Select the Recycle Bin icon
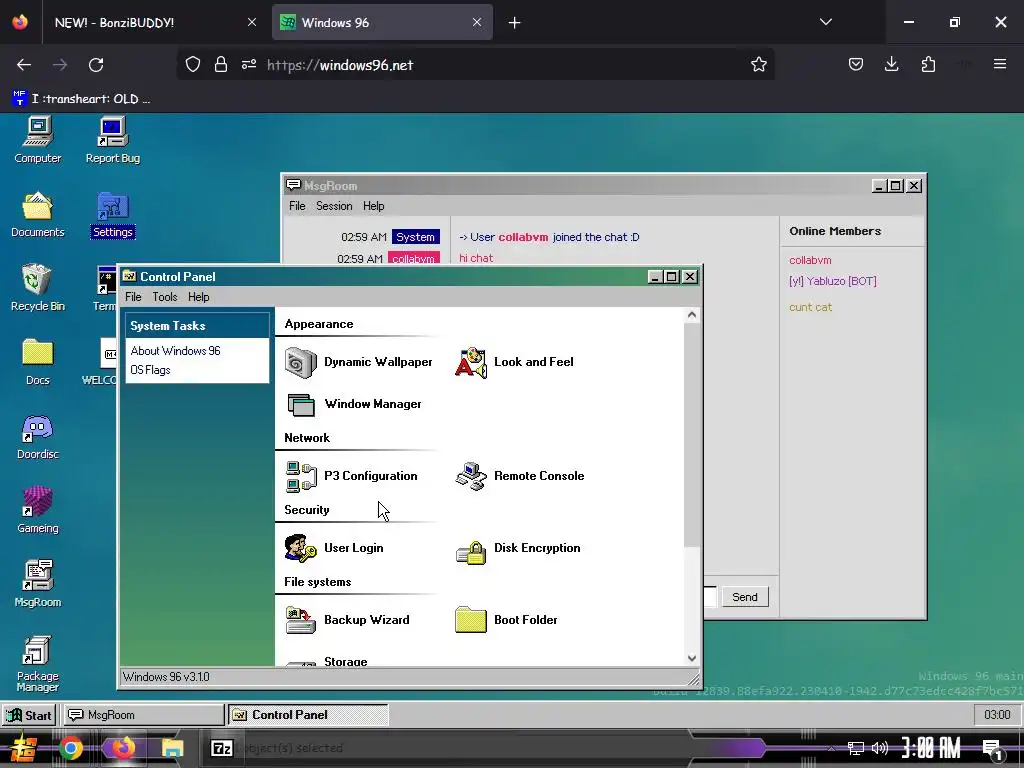Image resolution: width=1024 pixels, height=768 pixels. [x=38, y=287]
